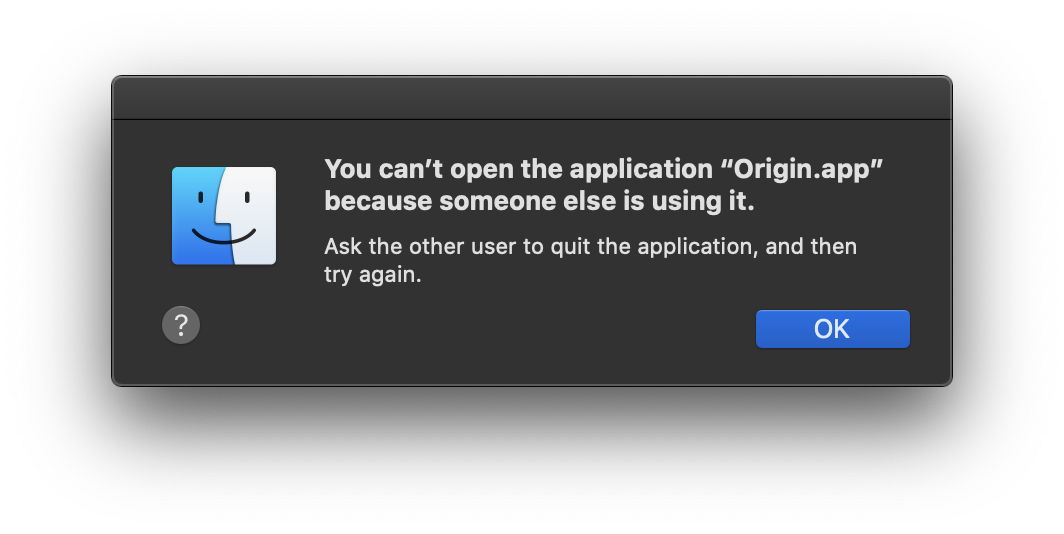Click the round gray help icon
The height and width of the screenshot is (534, 1064).
[180, 325]
